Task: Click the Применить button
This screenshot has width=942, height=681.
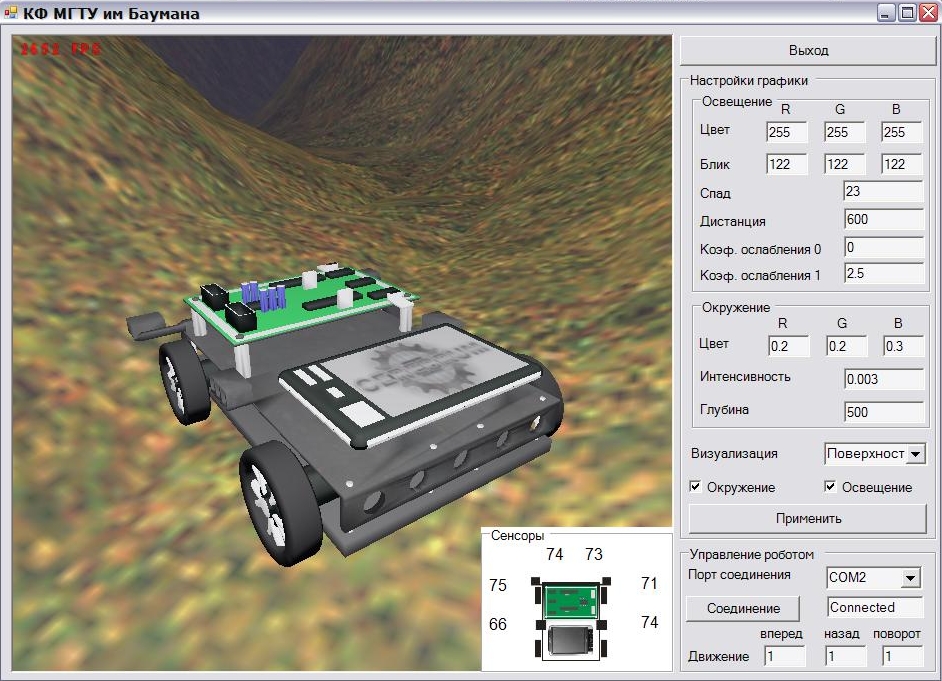Action: [808, 519]
